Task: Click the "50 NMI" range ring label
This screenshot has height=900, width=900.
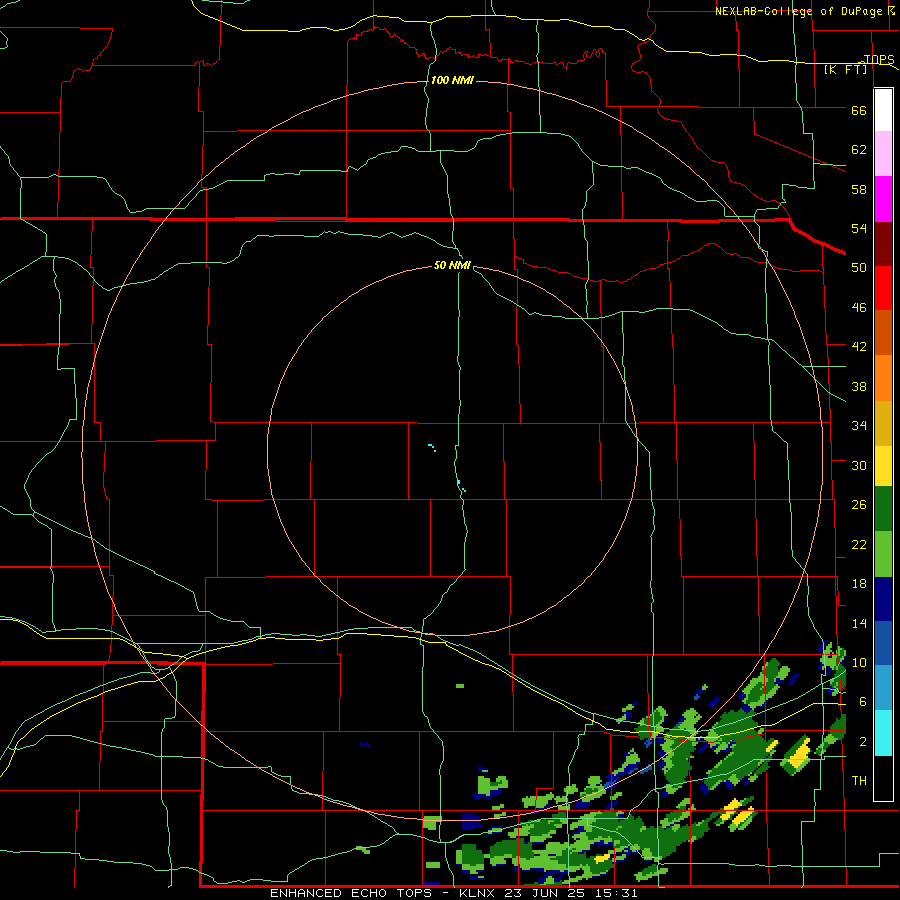Action: click(x=452, y=265)
